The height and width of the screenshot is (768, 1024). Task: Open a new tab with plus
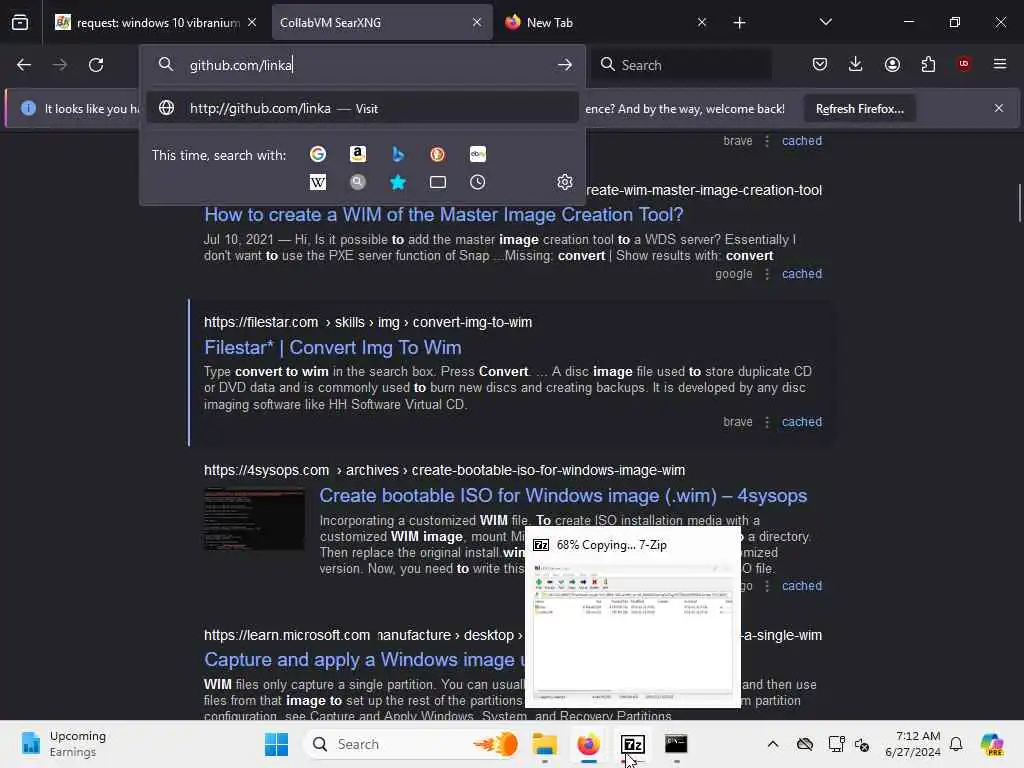coord(739,23)
